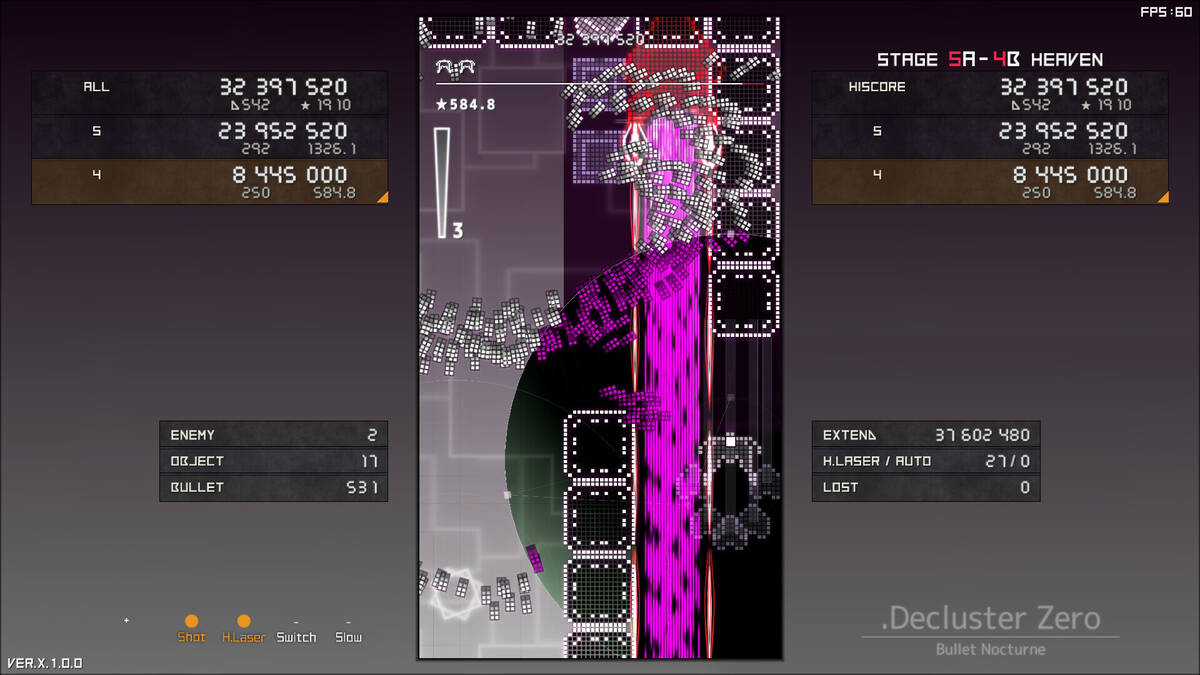Viewport: 1200px width, 675px height.
Task: Click the score readout at top of playfield
Action: pos(600,39)
